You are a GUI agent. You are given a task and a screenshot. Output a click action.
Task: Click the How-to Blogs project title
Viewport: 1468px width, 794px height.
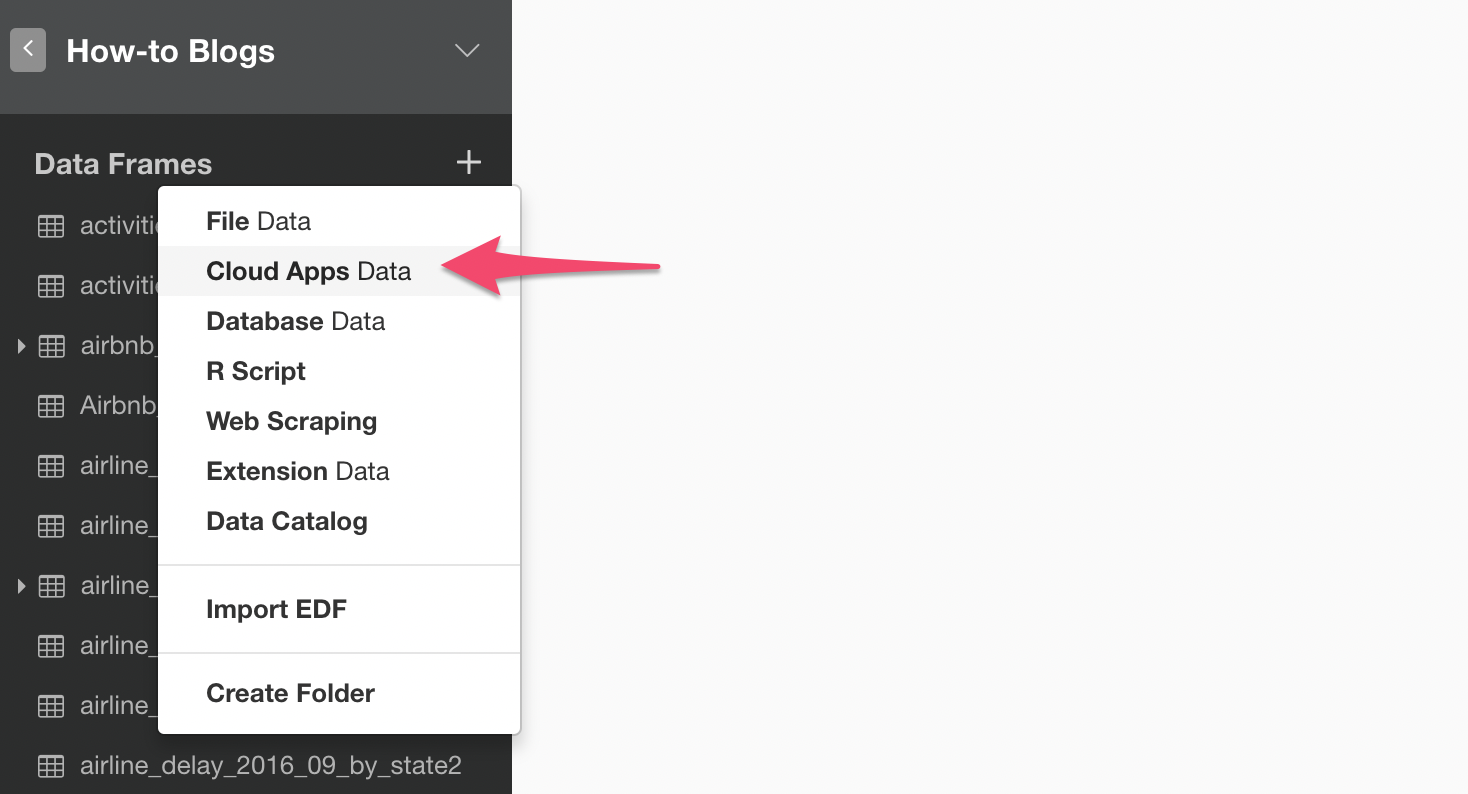click(170, 51)
